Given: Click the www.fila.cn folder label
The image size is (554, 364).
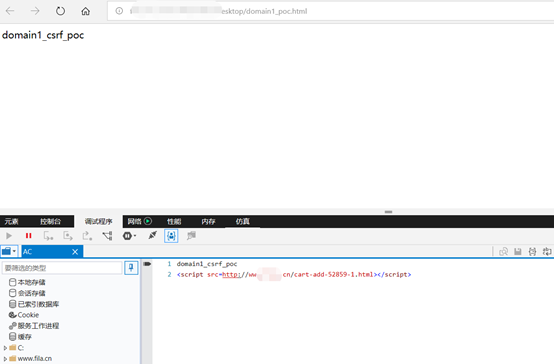Looking at the screenshot, I should [x=35, y=358].
